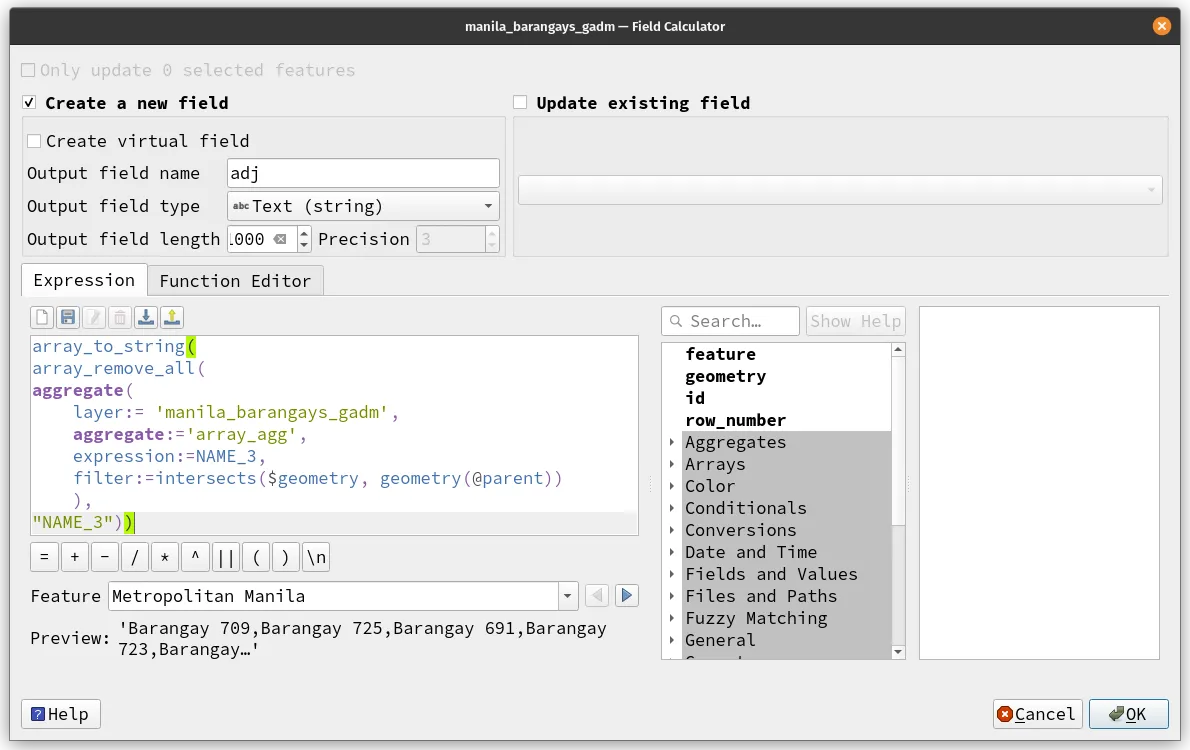Advance to the next feature with the right arrow
The width and height of the screenshot is (1190, 750).
point(627,595)
